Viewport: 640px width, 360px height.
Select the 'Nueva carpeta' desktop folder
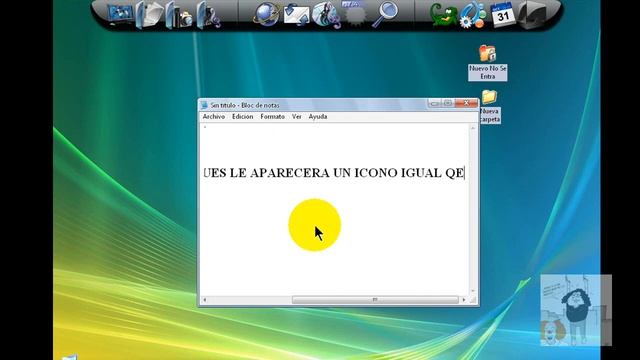pos(489,106)
